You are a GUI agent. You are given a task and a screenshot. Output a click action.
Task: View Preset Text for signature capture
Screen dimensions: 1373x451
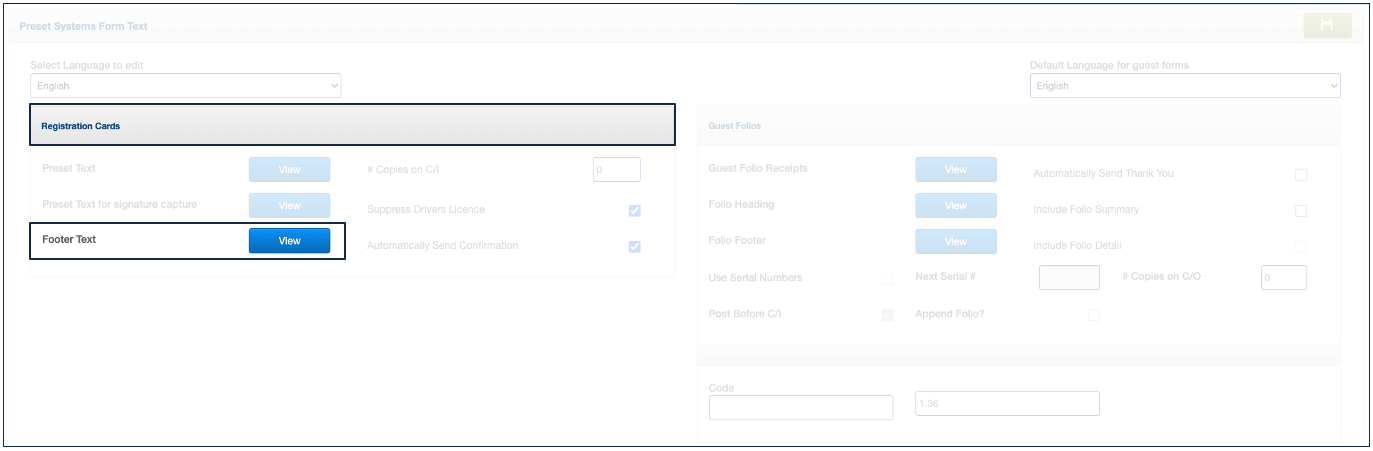coord(289,206)
